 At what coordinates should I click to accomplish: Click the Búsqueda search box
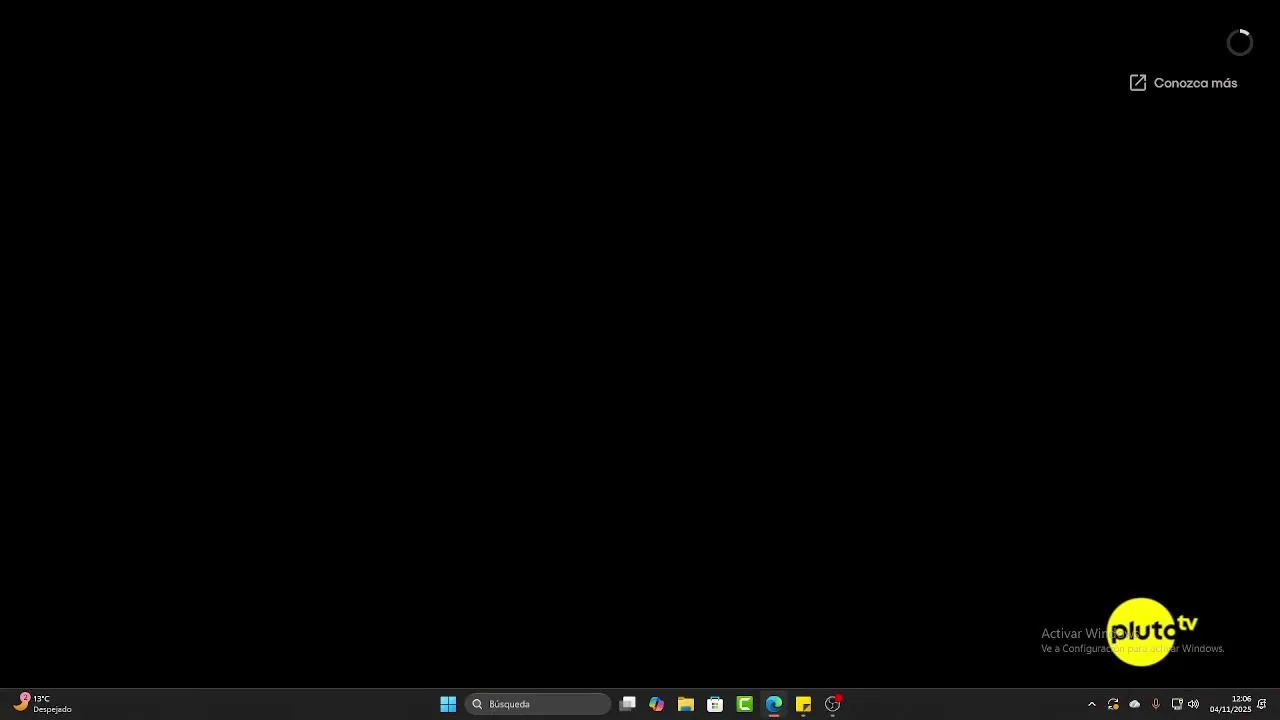(x=538, y=704)
